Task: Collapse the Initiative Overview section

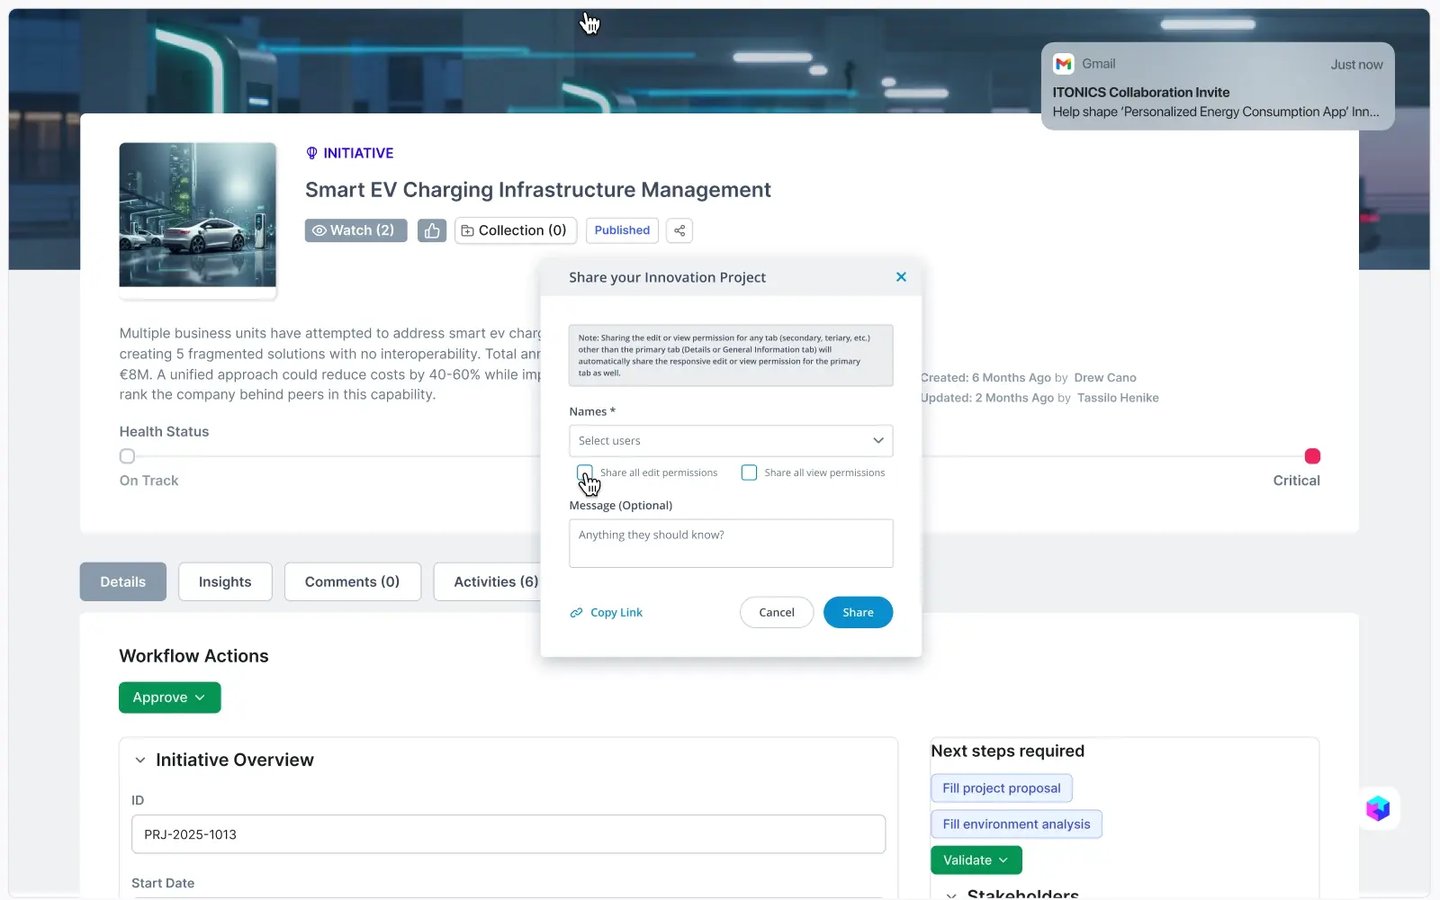Action: coord(140,760)
